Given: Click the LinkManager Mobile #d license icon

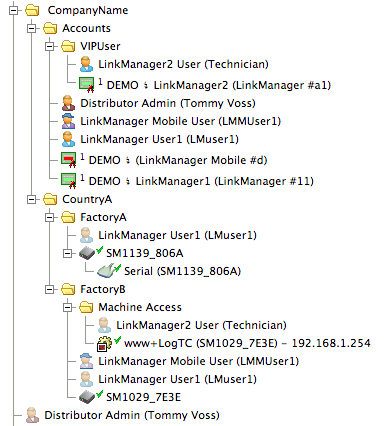Looking at the screenshot, I should pos(69,159).
